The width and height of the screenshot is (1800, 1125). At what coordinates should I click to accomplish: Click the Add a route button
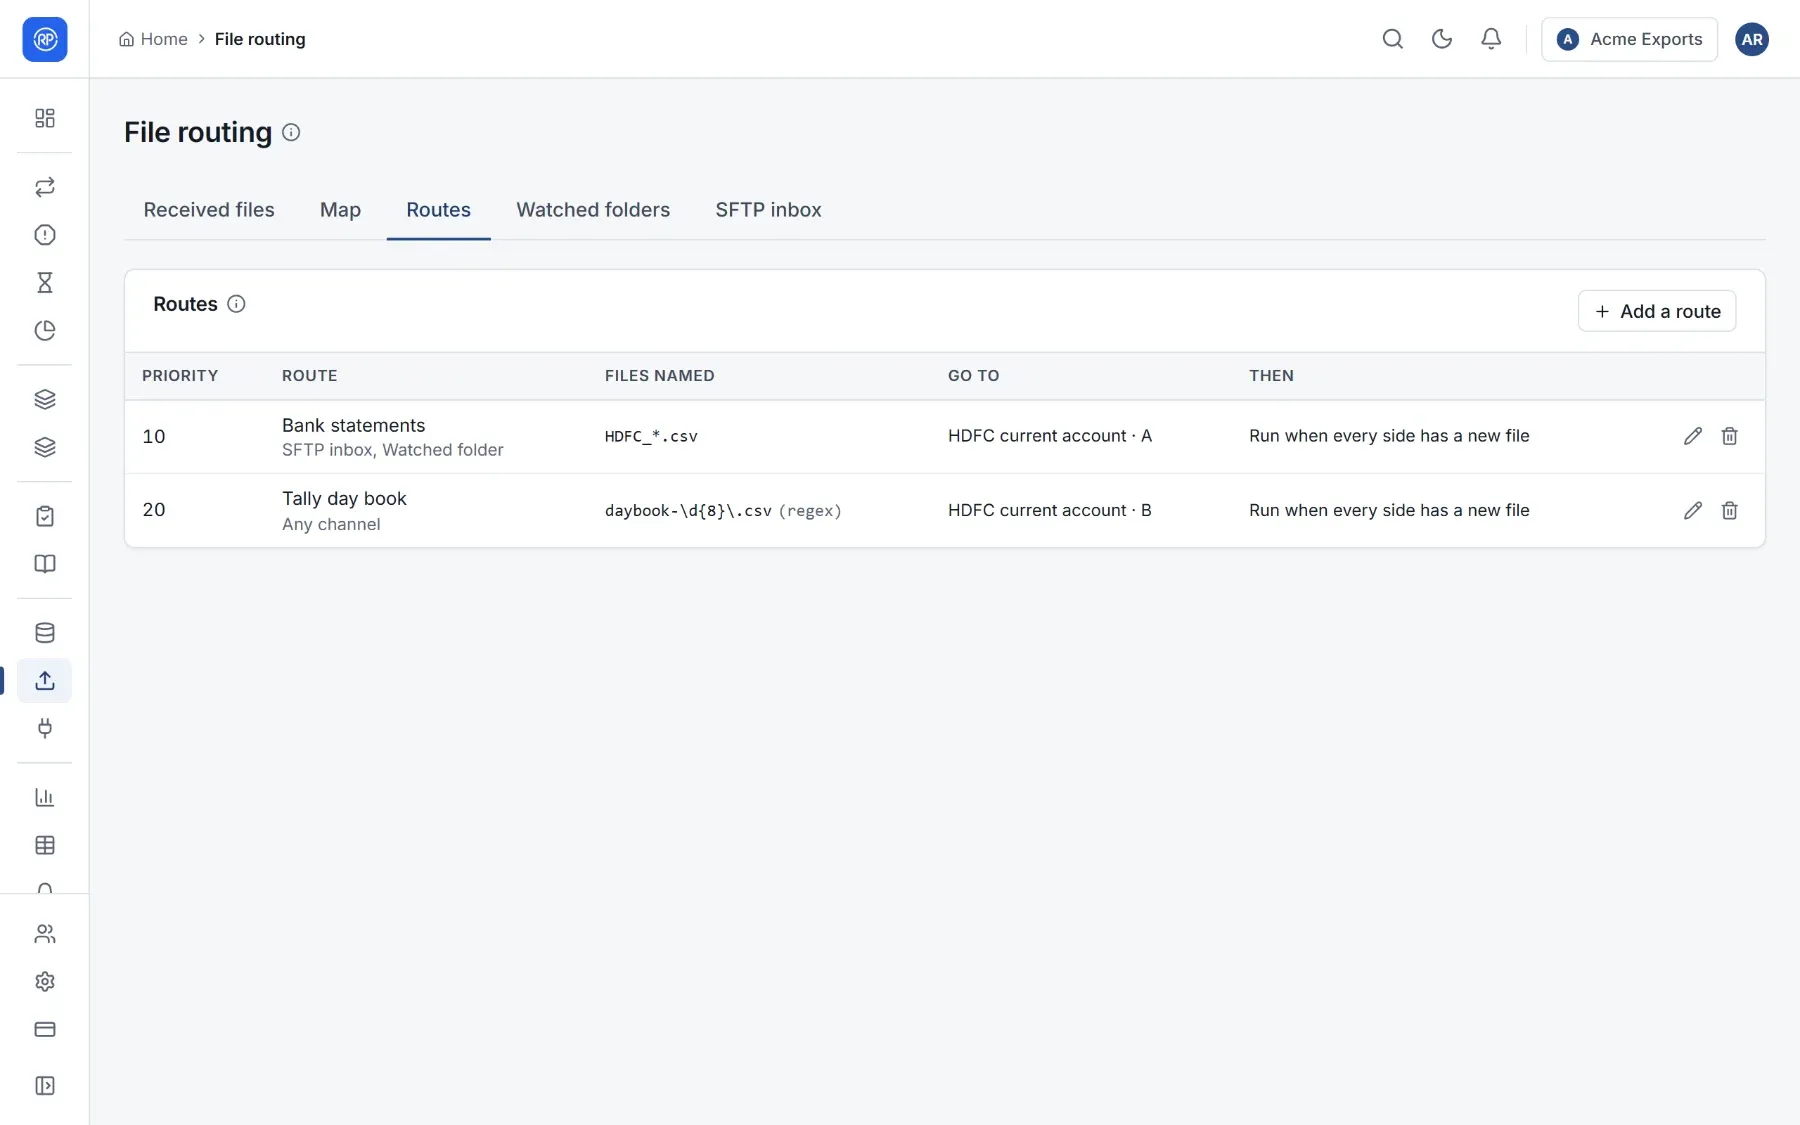coord(1657,311)
